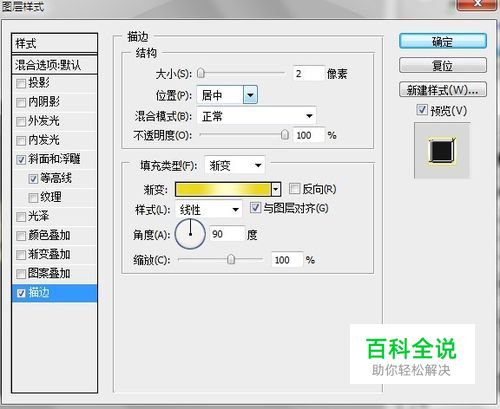This screenshot has height=409, width=500.
Task: Click the angle dial control
Action: (x=190, y=234)
